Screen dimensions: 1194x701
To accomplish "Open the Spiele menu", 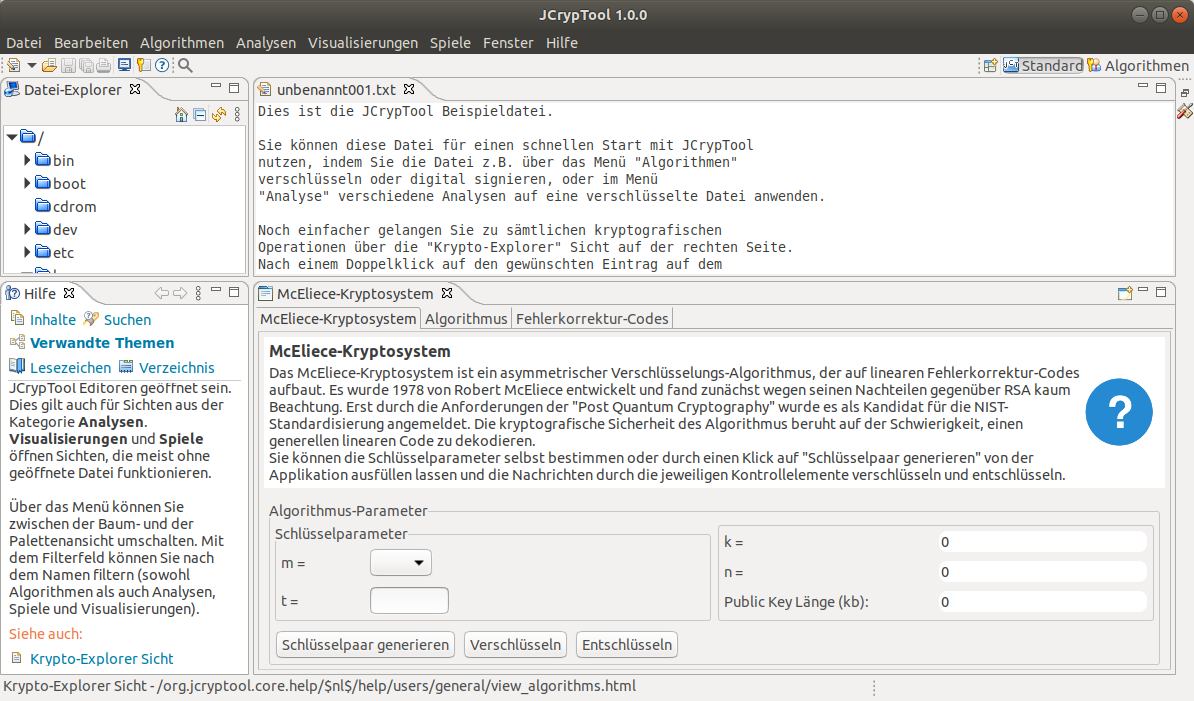I will [x=450, y=43].
